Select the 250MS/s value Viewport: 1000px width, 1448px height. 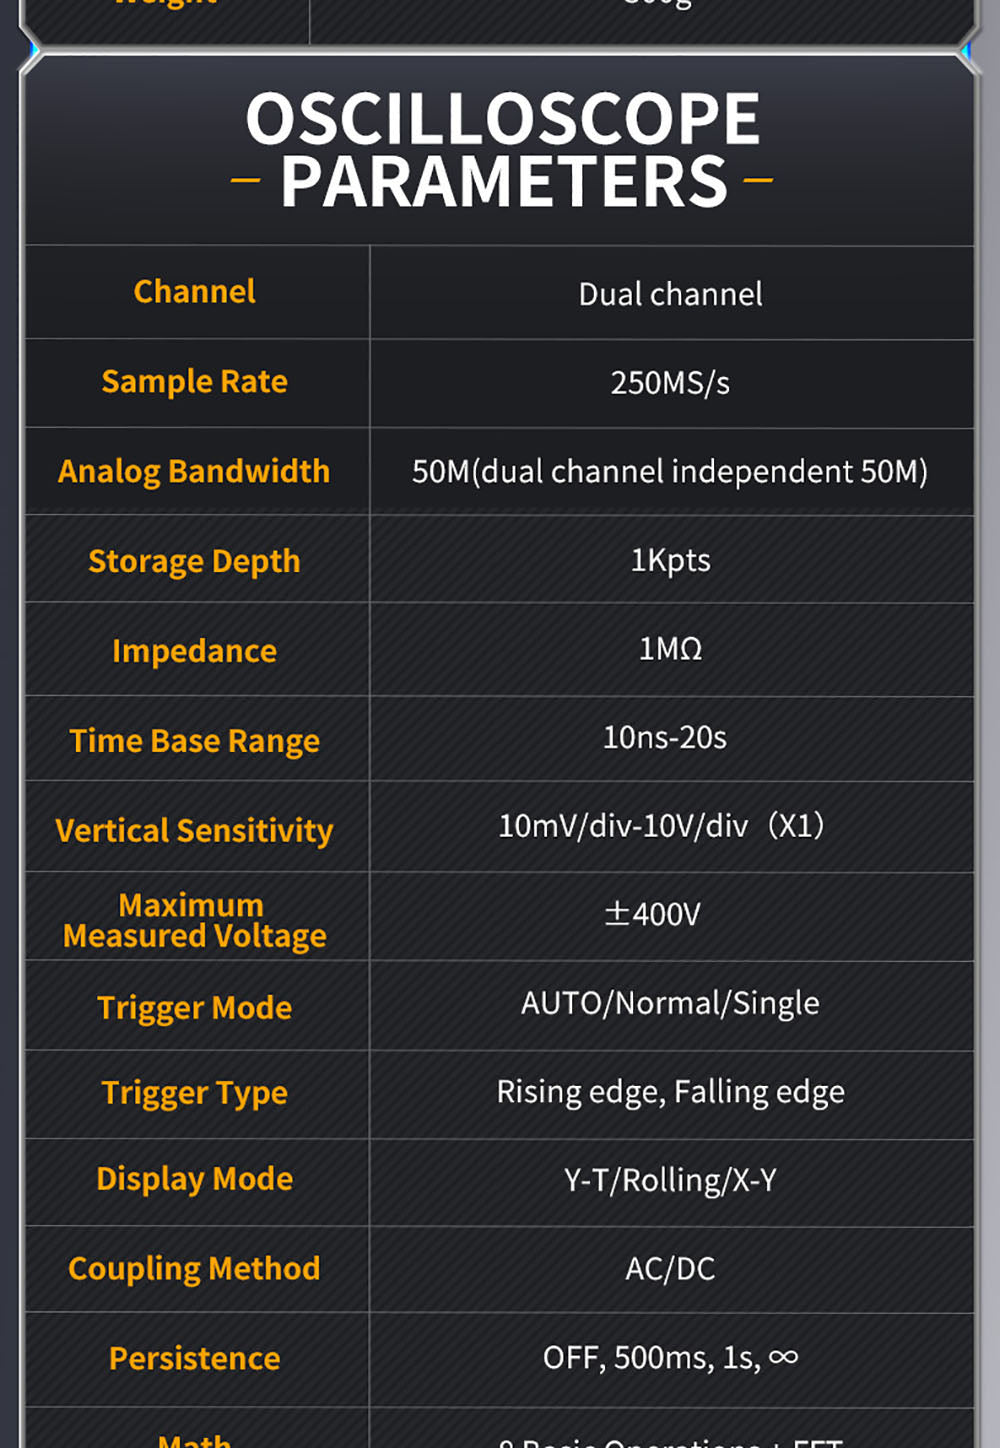click(670, 383)
